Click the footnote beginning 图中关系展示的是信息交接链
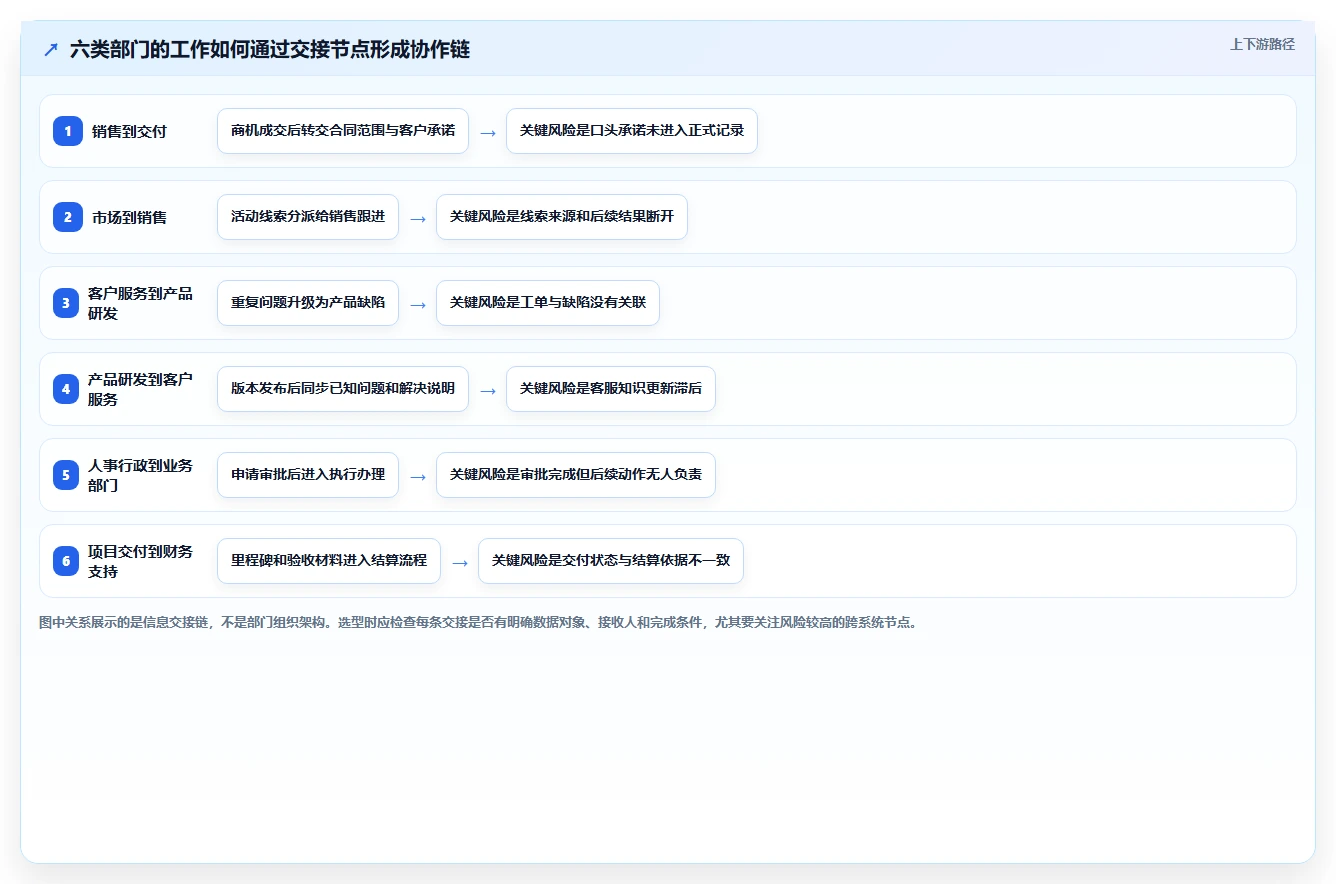Viewport: 1336px width, 884px height. (x=478, y=622)
